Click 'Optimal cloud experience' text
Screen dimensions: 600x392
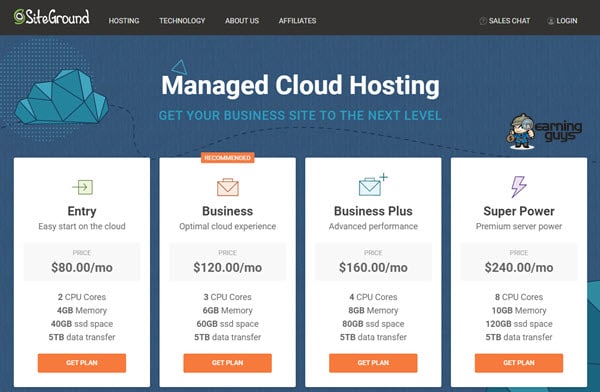point(228,226)
